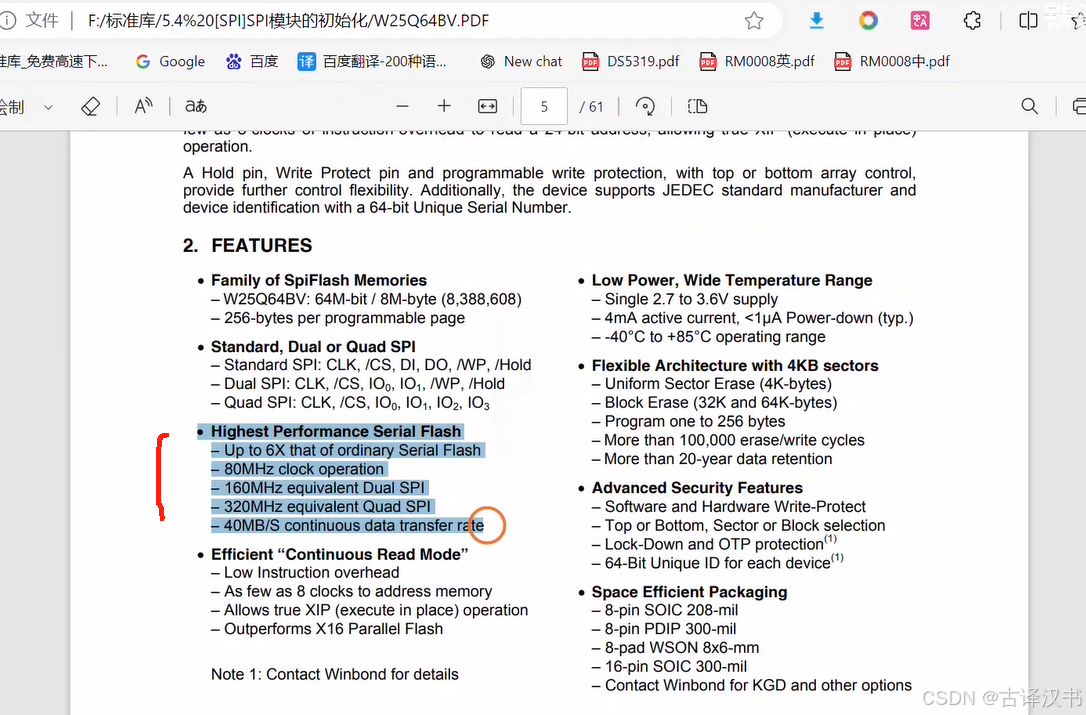Viewport: 1086px width, 715px height.
Task: Click the text 'Note 1: Contact Winbond for details'
Action: coord(335,674)
